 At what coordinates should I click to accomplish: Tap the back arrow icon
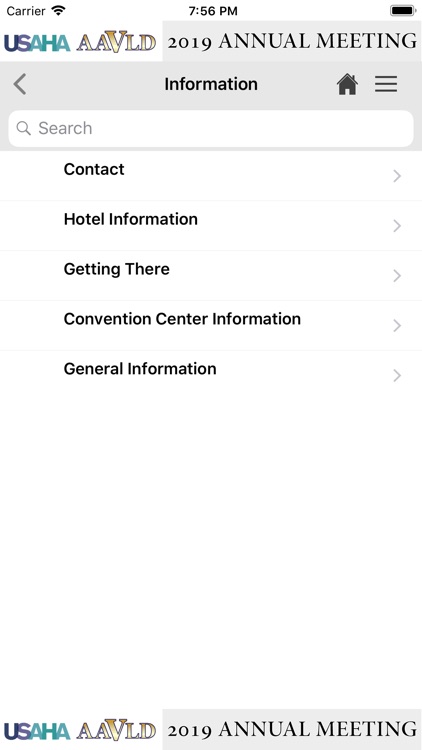[x=20, y=85]
